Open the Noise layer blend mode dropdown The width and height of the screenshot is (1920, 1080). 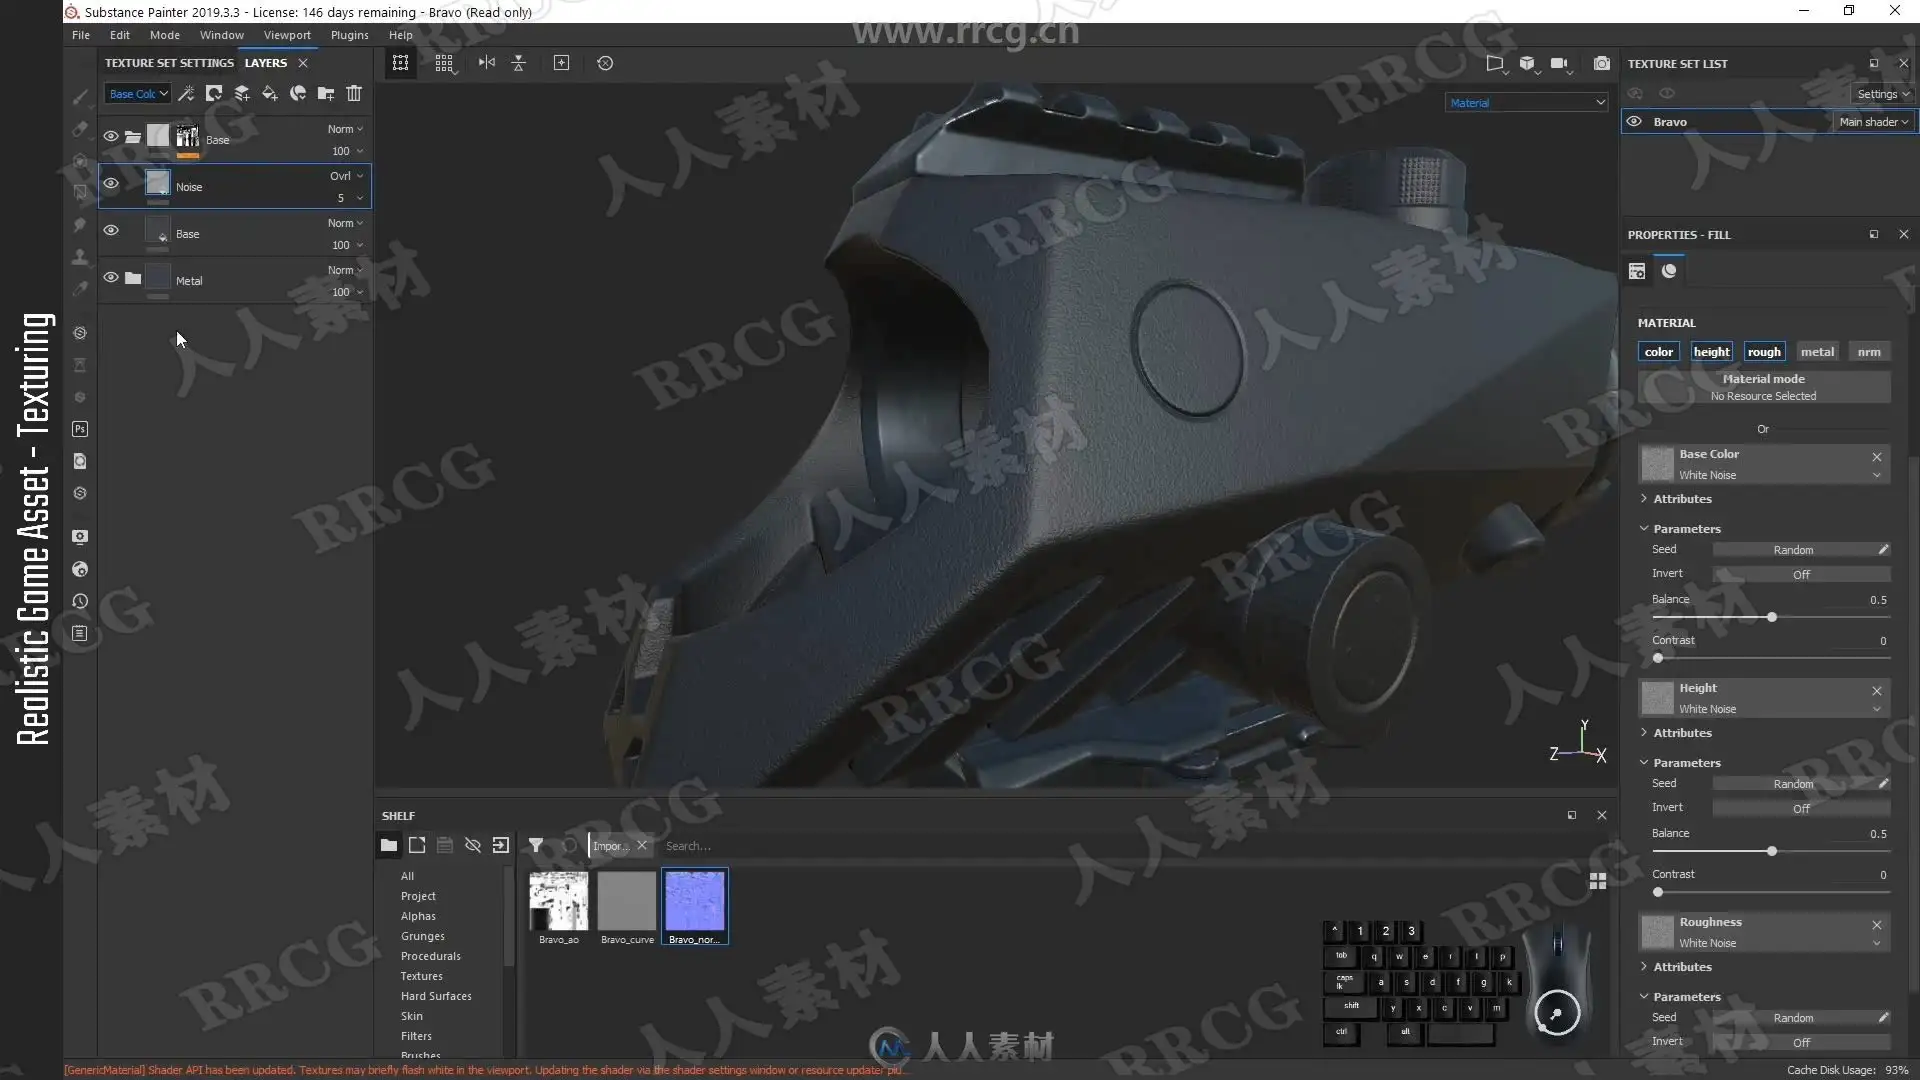coord(346,176)
